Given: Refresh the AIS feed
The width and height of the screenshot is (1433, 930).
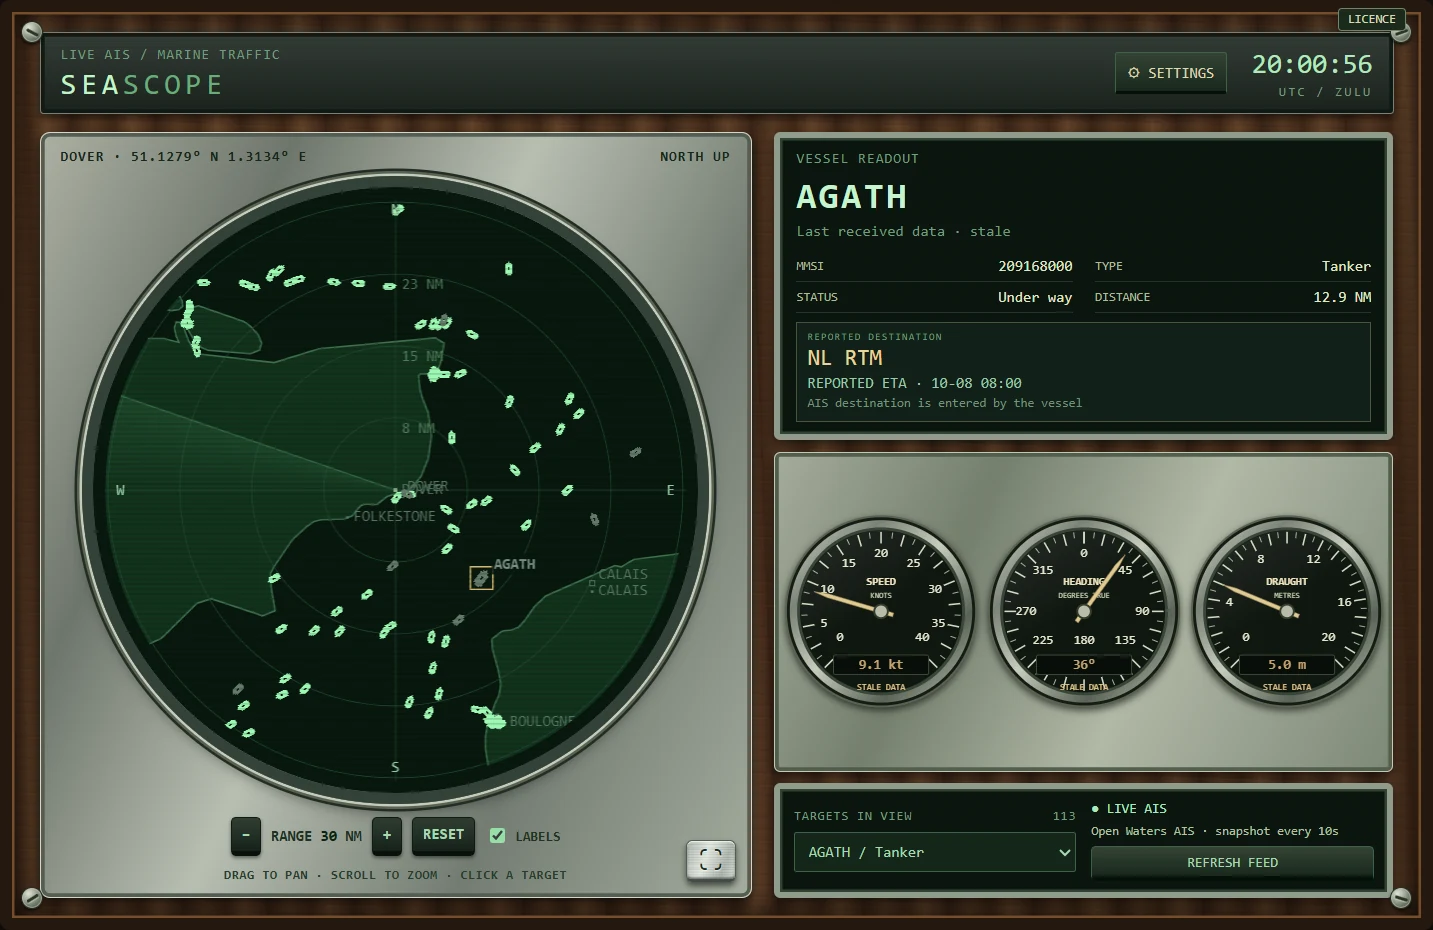Looking at the screenshot, I should point(1232,862).
